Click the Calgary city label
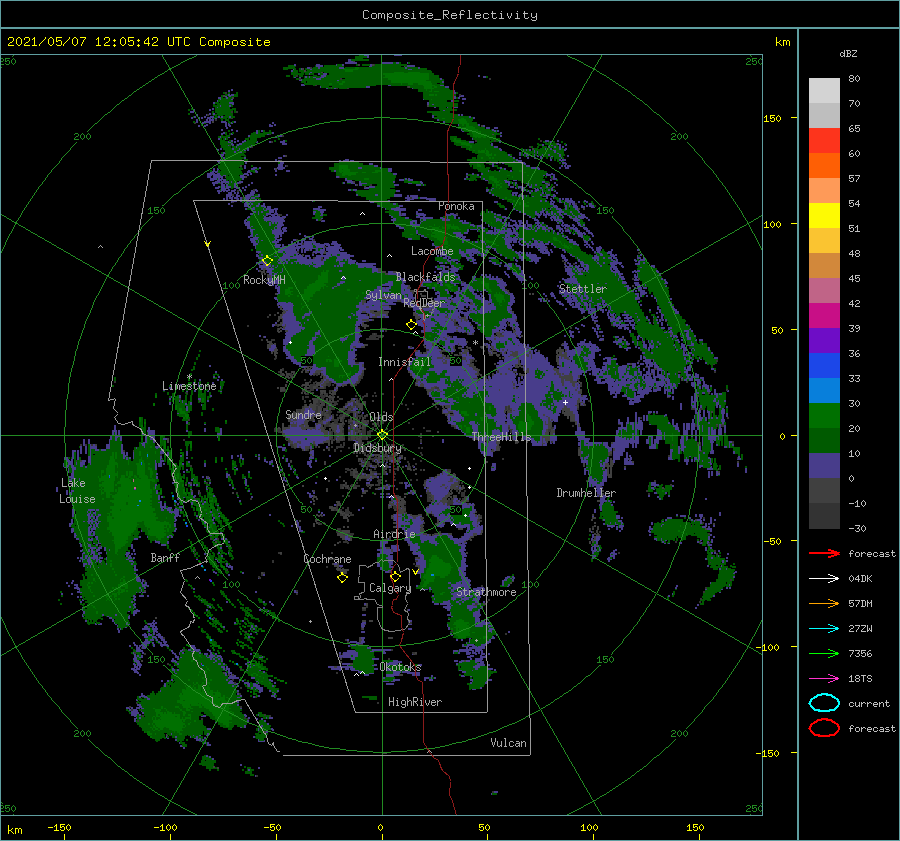The height and width of the screenshot is (841, 900). click(x=390, y=588)
